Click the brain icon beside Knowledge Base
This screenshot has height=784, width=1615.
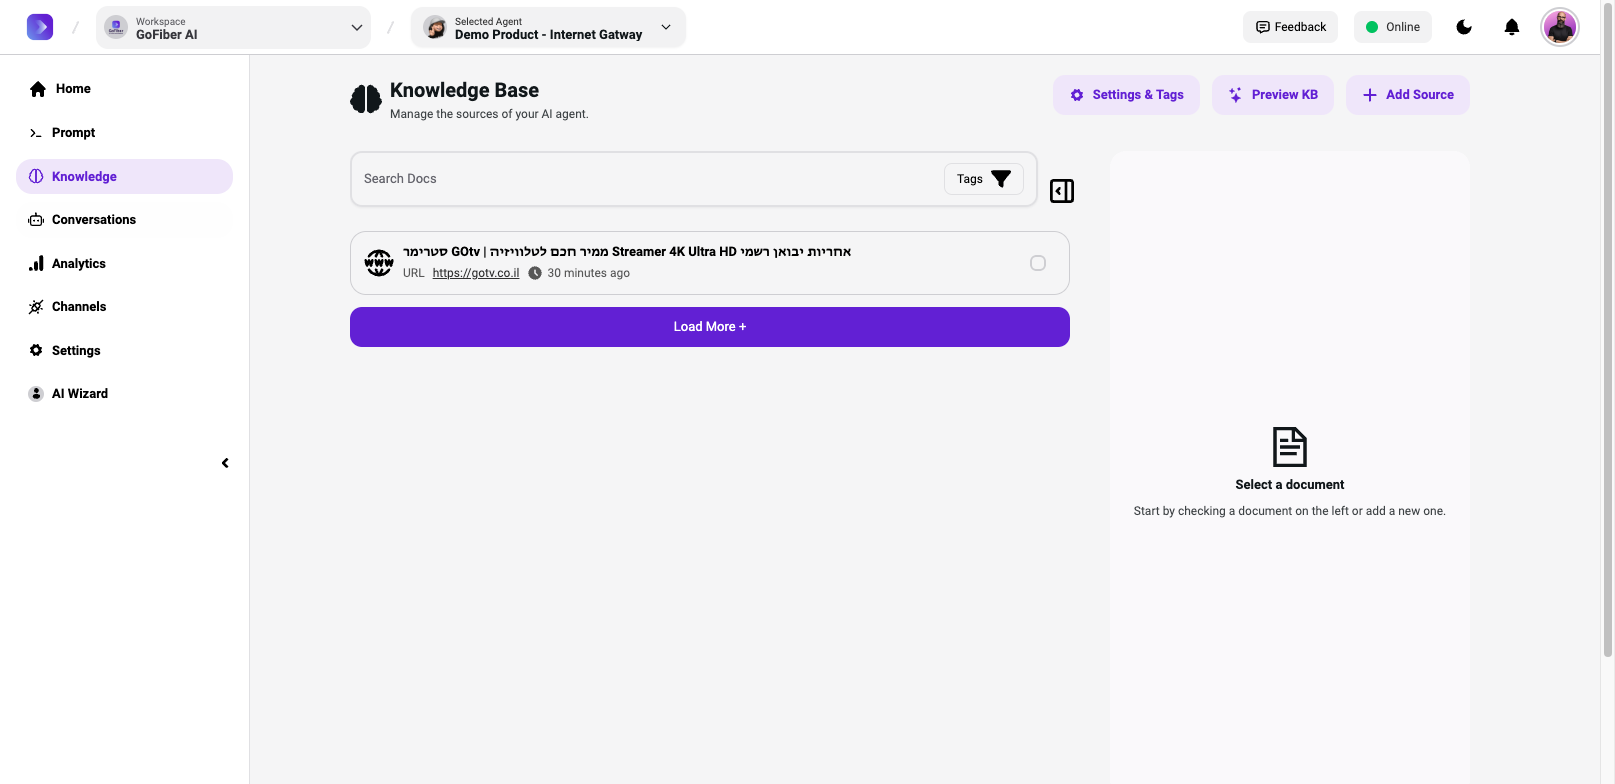[x=366, y=99]
